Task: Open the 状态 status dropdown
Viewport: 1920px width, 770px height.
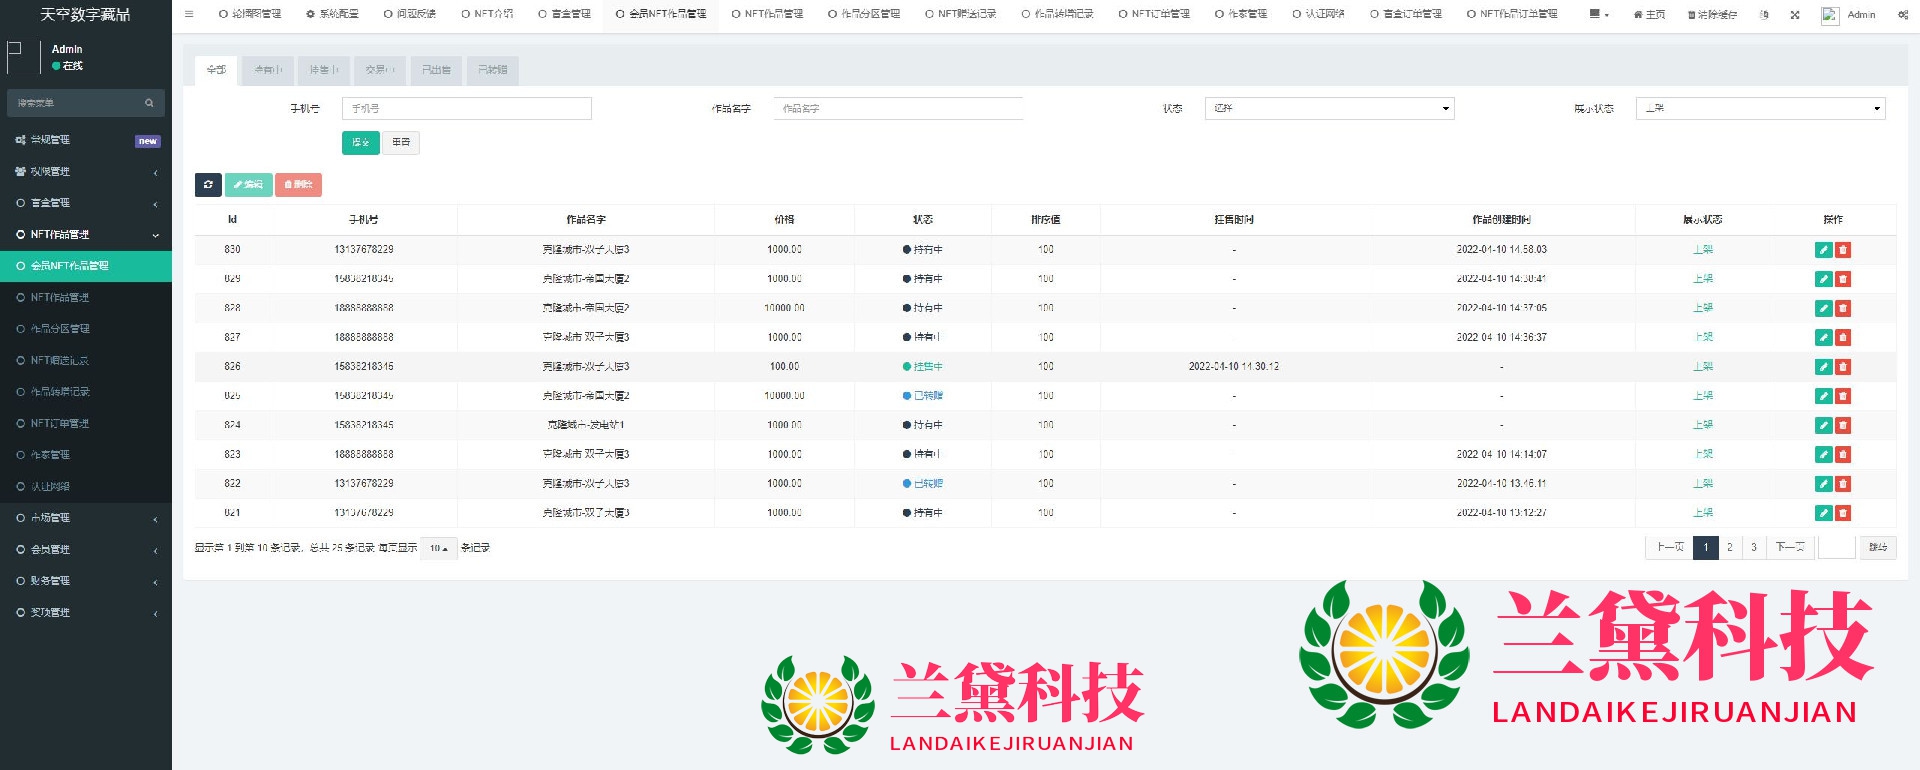Action: coord(1329,108)
